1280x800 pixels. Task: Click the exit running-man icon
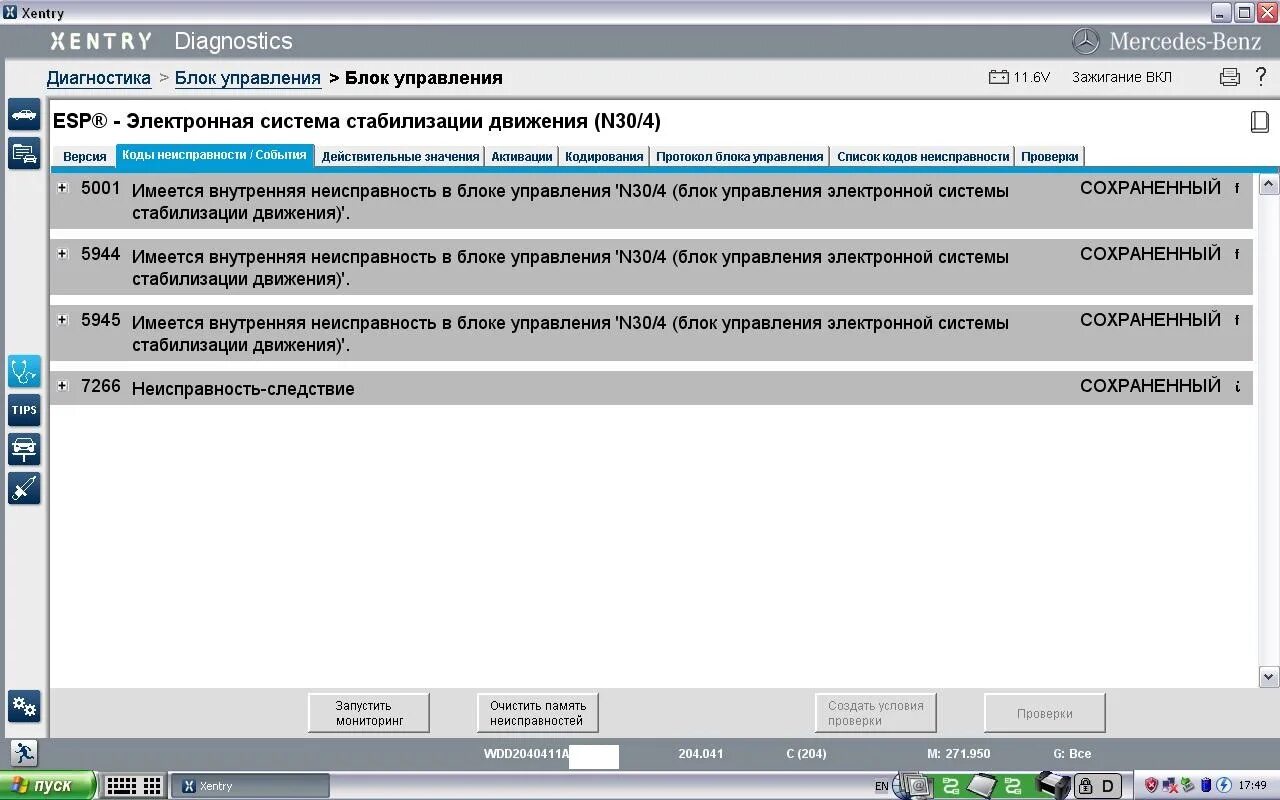pos(24,753)
